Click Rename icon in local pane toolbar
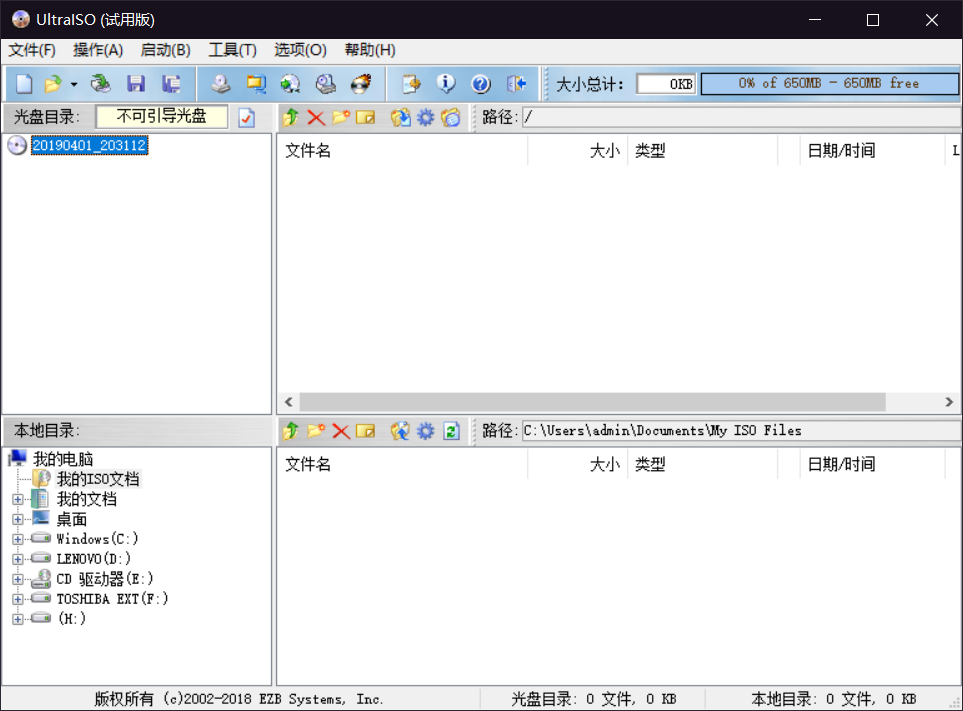 click(365, 431)
